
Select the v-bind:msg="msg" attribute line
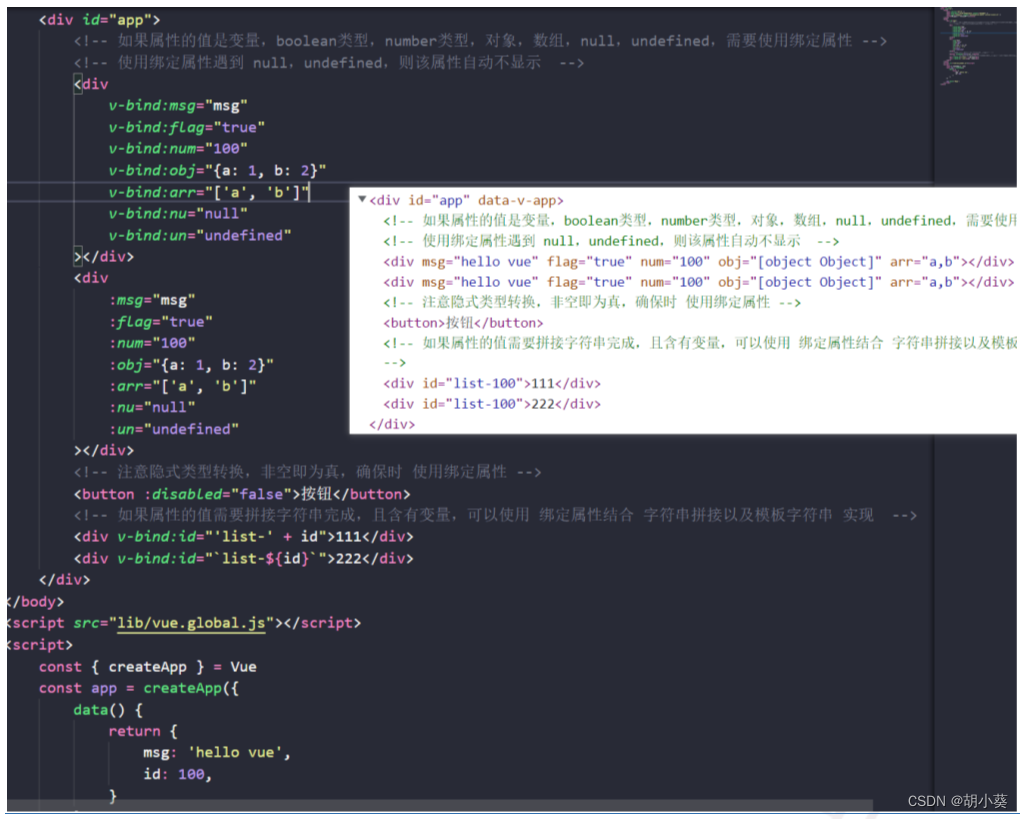(178, 105)
